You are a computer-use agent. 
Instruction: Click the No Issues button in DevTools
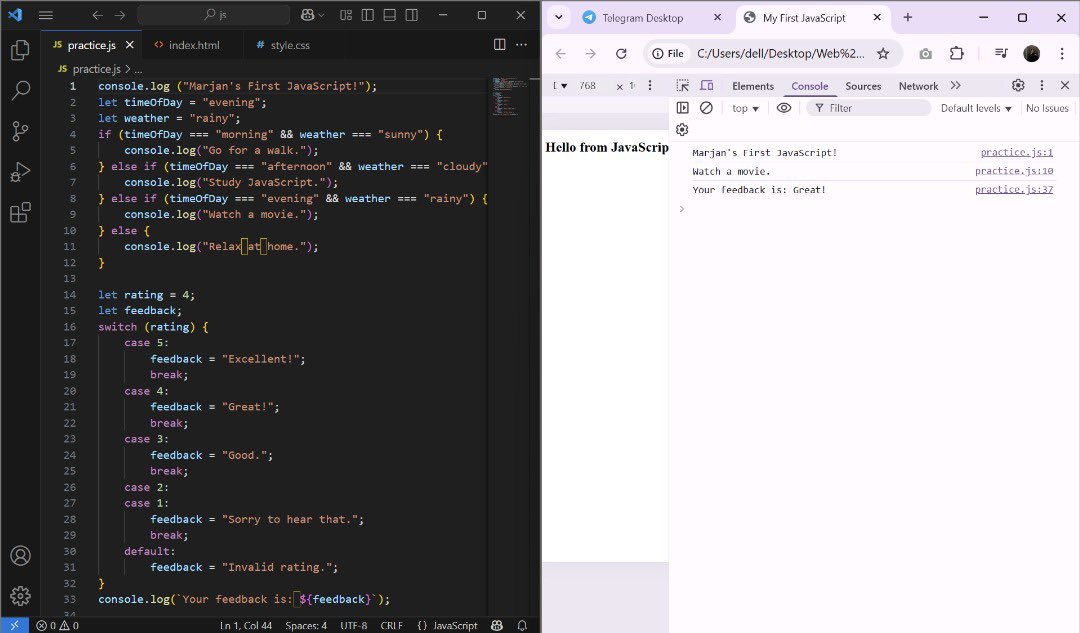click(1047, 108)
